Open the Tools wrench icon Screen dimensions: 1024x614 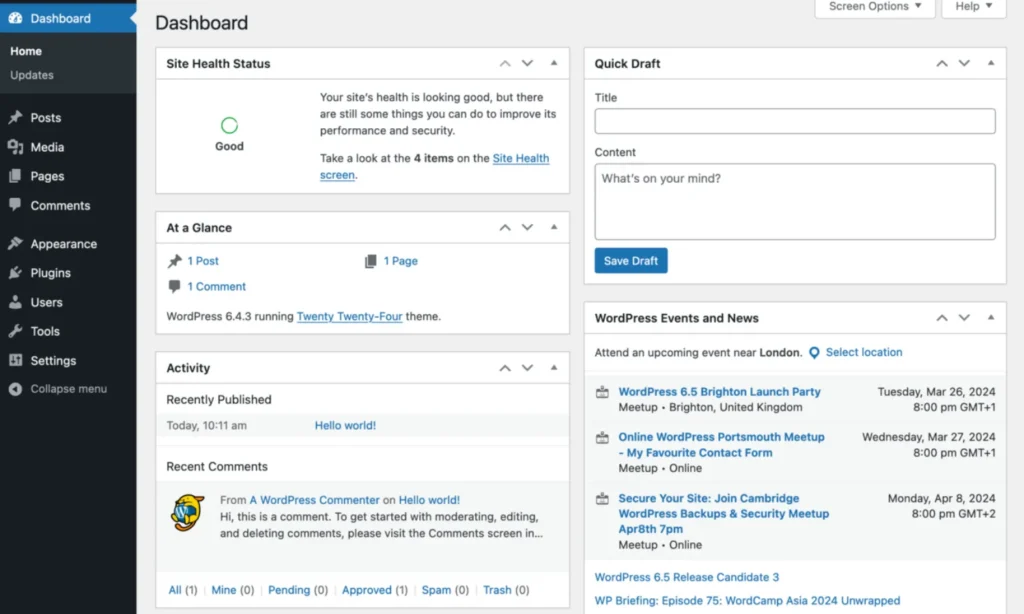click(15, 331)
